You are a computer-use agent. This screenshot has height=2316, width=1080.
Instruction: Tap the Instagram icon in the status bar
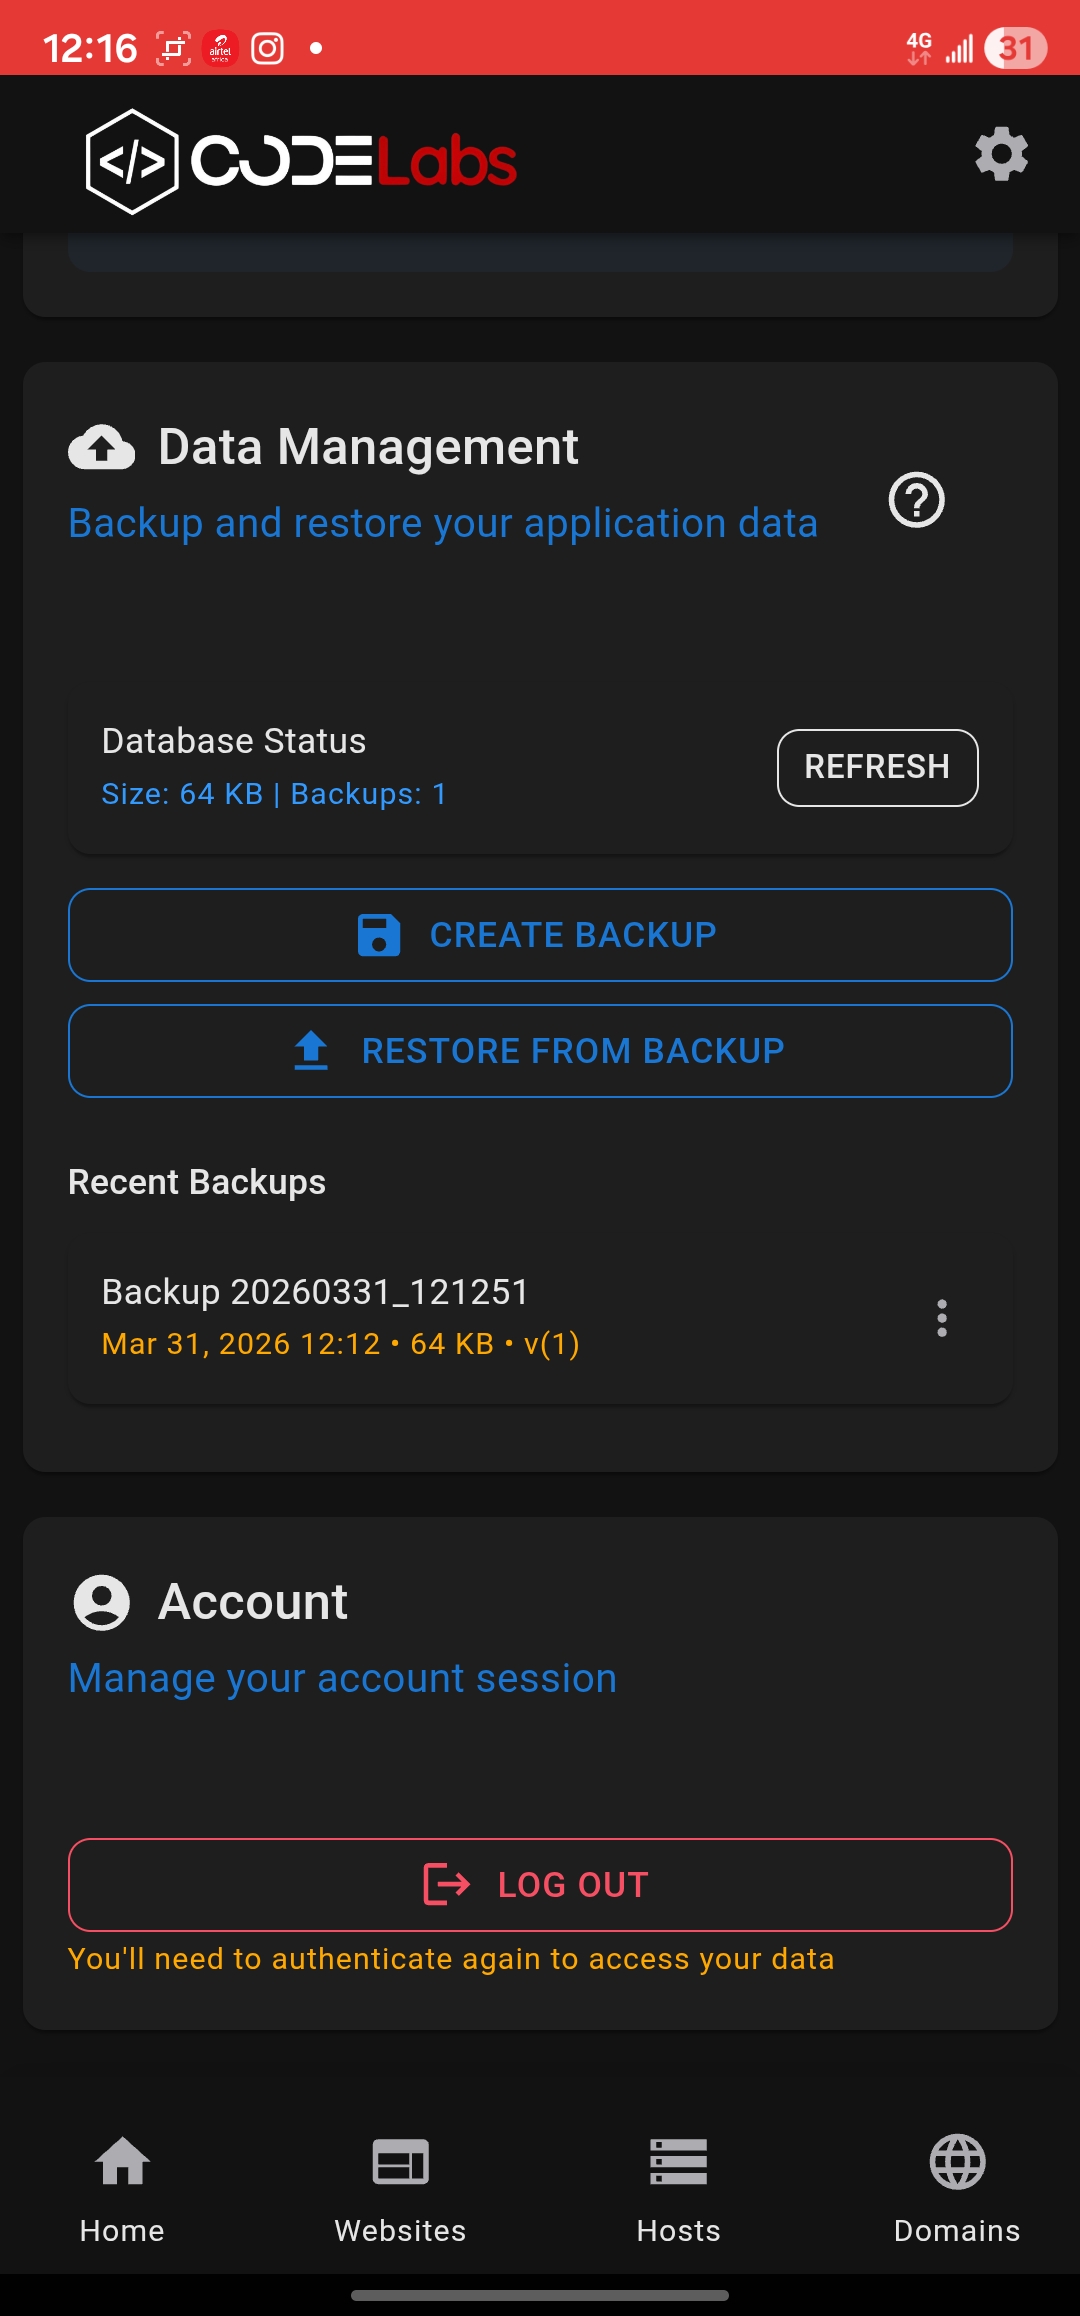266,46
